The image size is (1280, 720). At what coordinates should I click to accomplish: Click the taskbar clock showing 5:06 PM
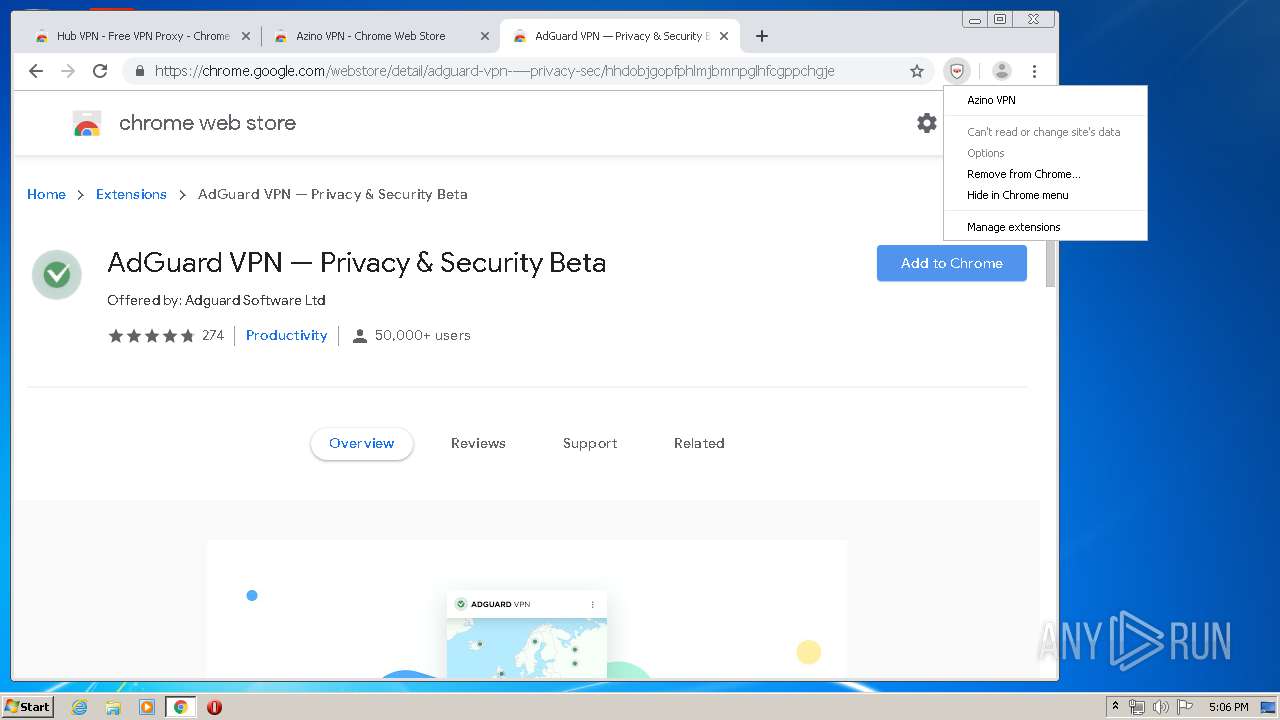click(1228, 707)
